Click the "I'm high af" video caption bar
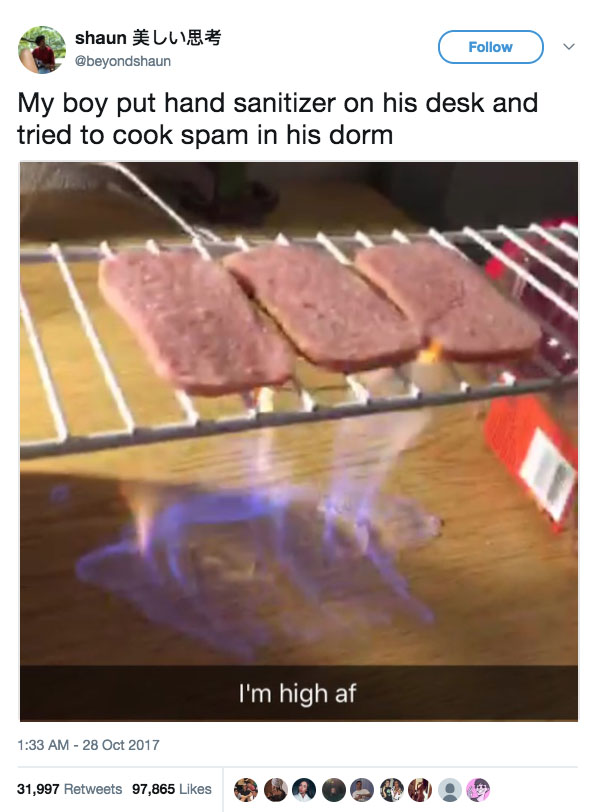The image size is (604, 812). click(299, 693)
